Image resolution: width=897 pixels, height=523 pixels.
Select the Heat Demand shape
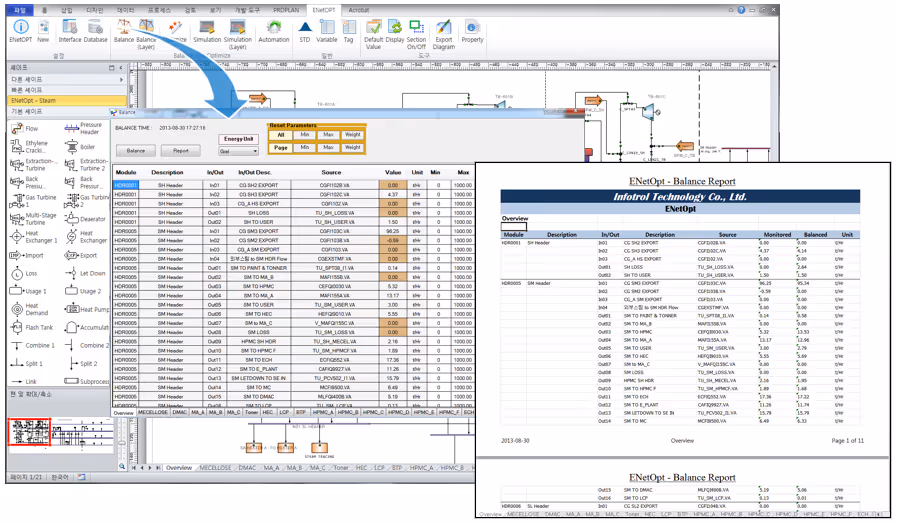29,309
